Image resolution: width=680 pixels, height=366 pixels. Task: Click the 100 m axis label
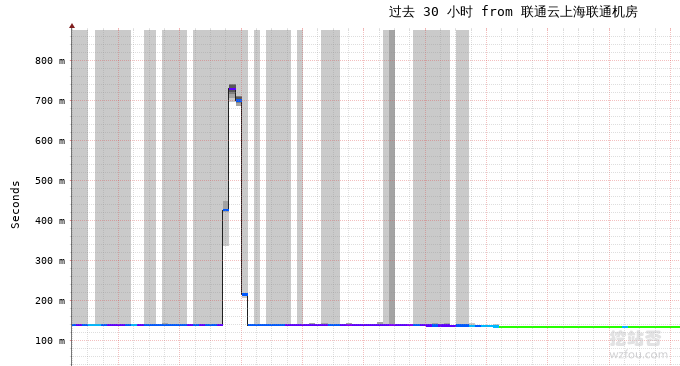(50, 340)
